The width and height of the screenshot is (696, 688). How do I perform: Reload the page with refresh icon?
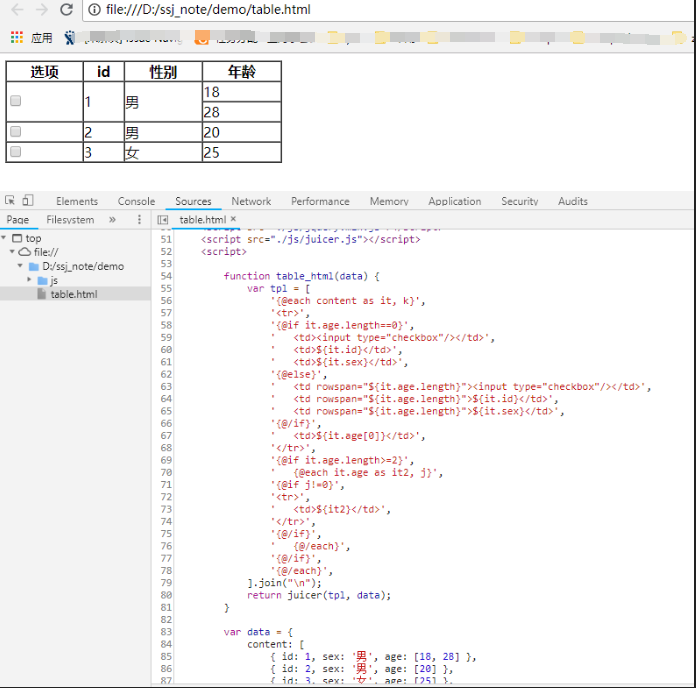click(67, 9)
